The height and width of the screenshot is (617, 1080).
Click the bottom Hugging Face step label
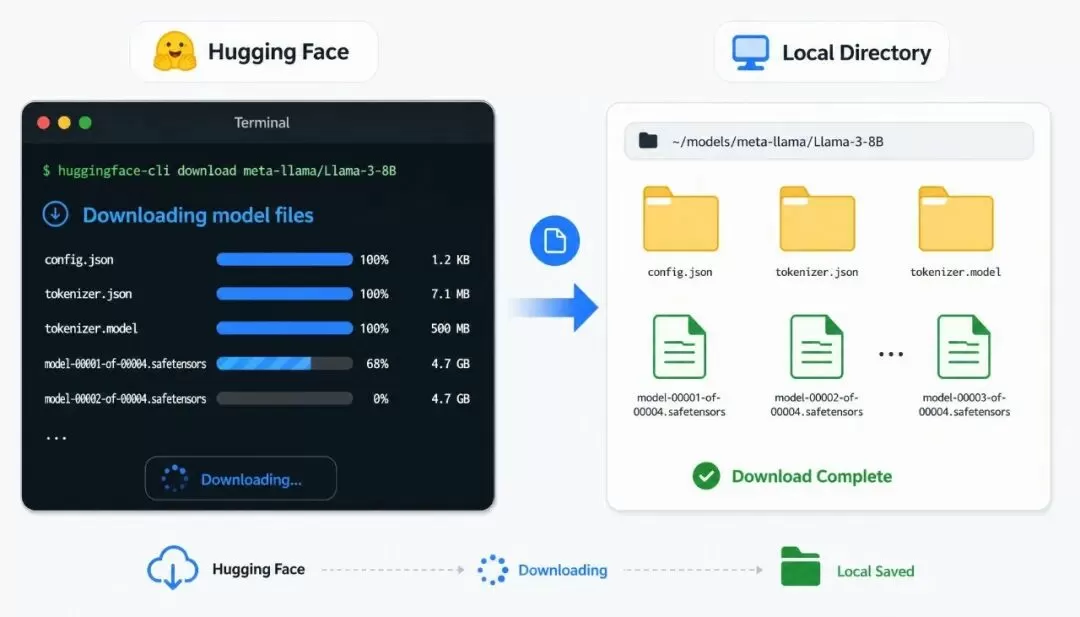258,569
